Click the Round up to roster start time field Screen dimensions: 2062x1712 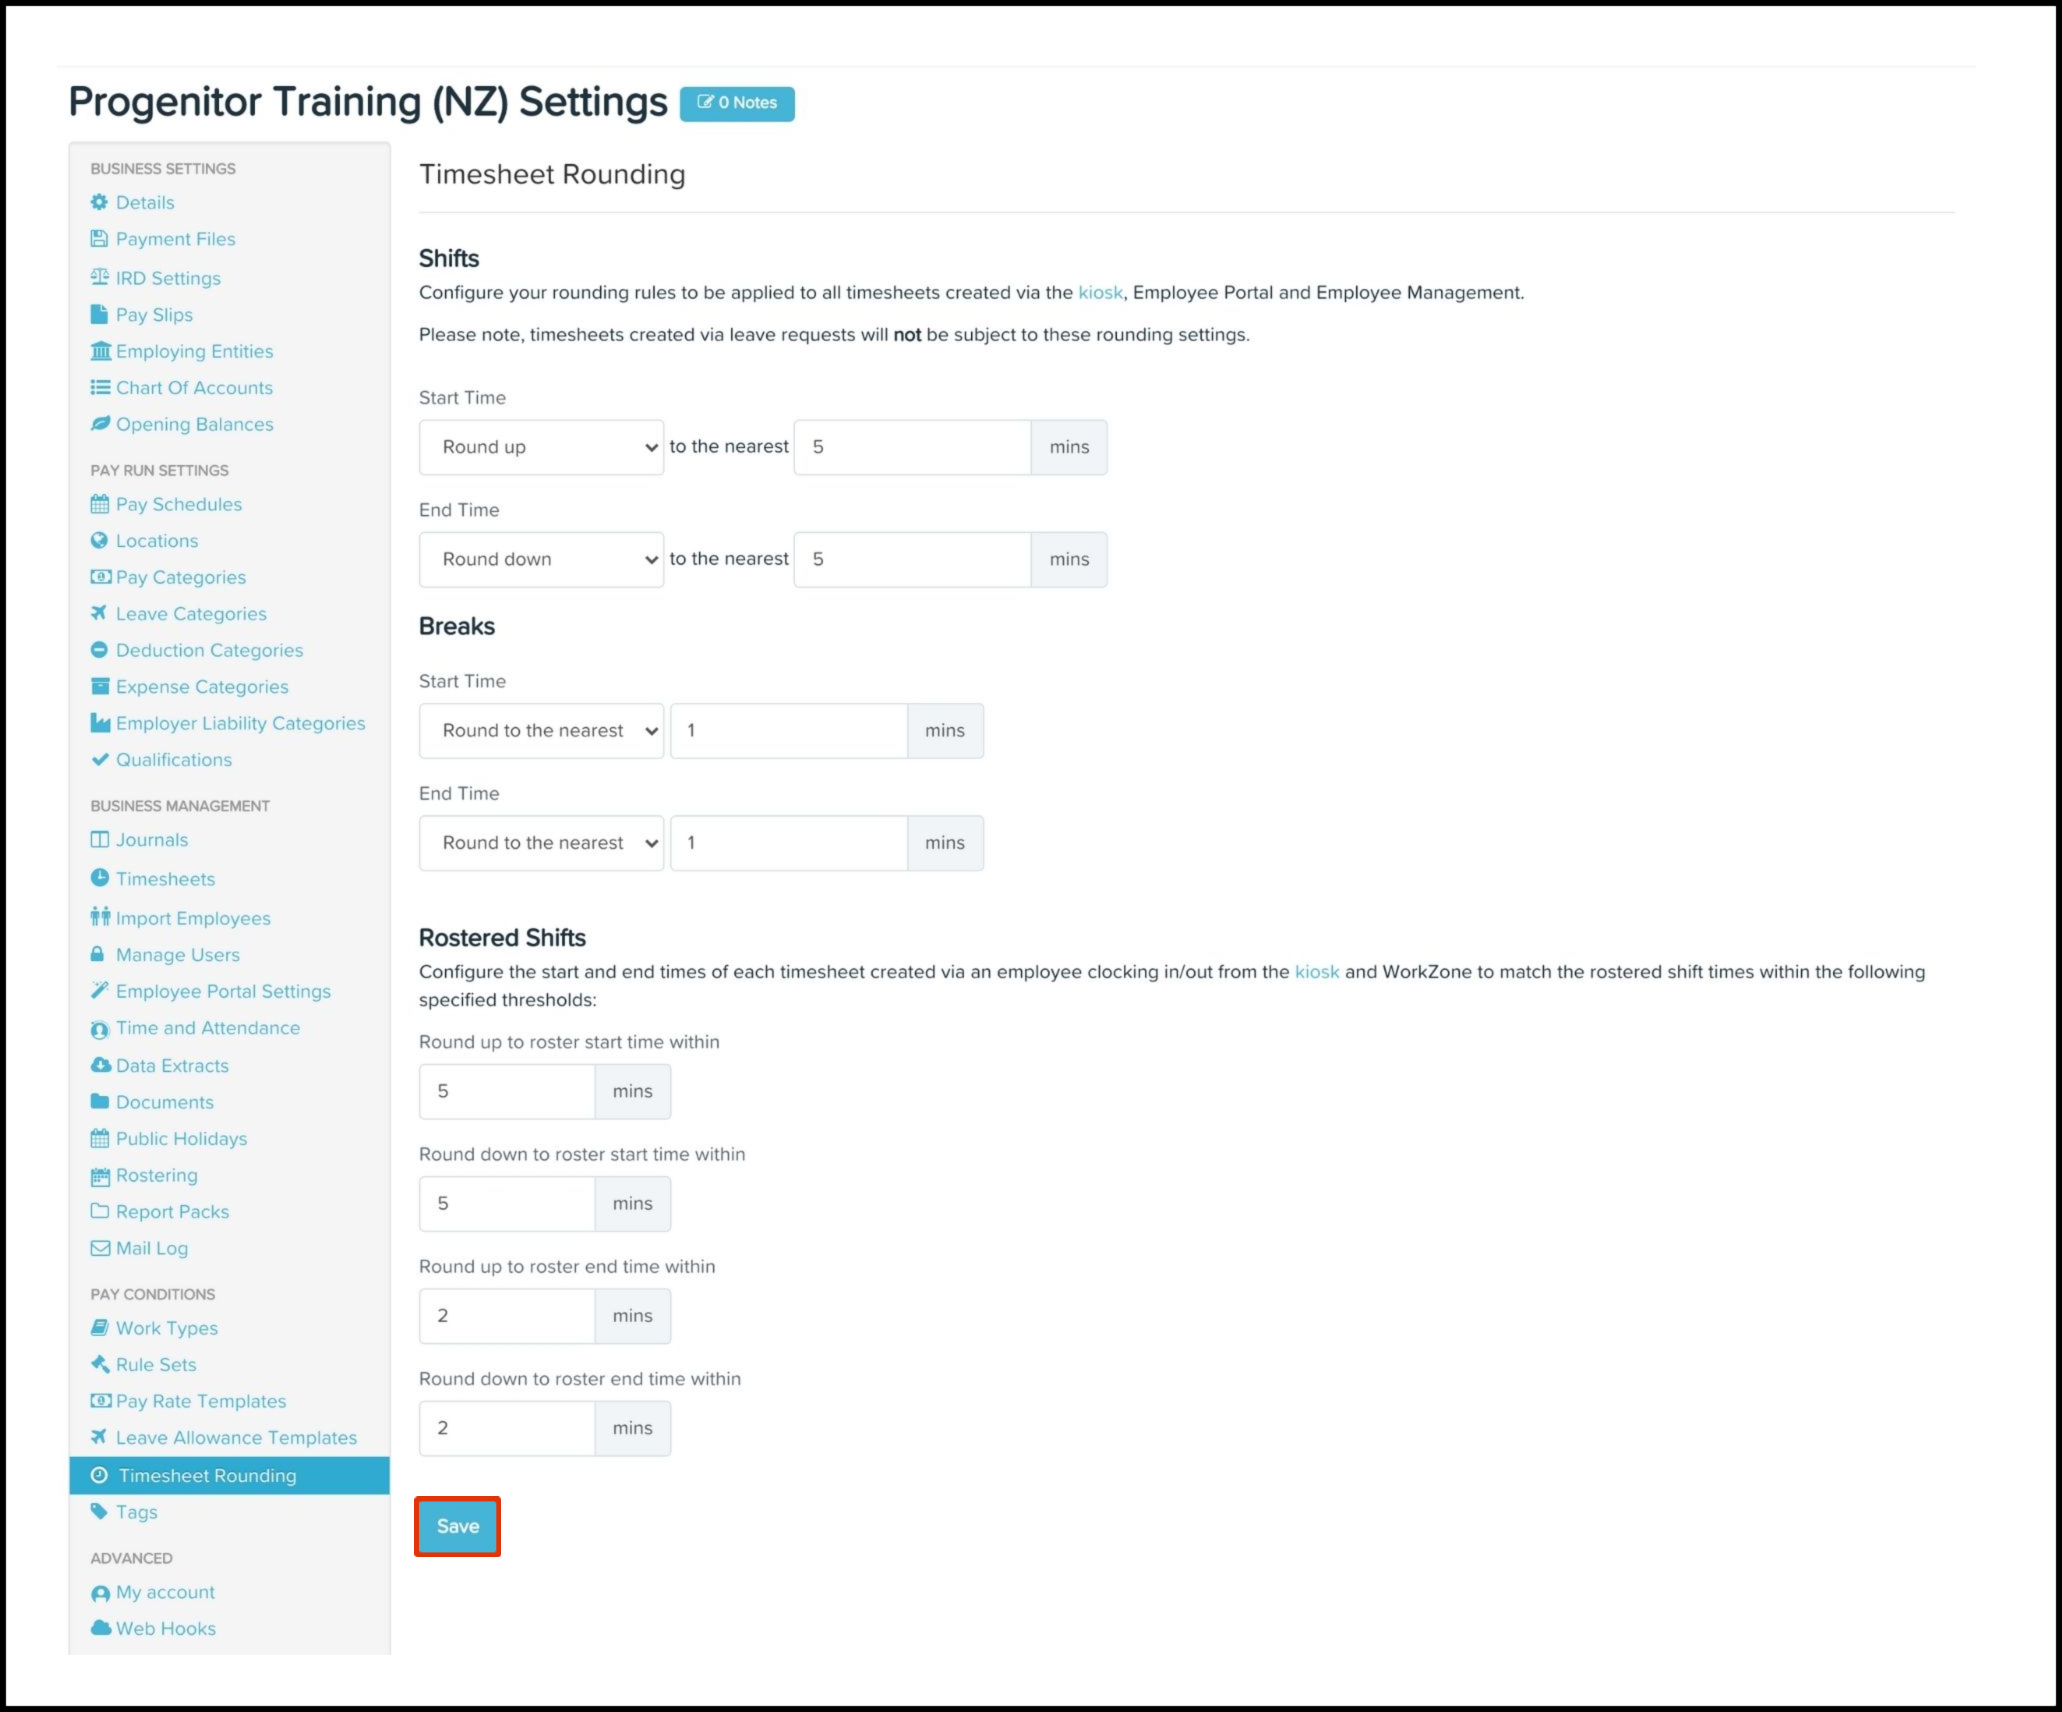coord(507,1091)
